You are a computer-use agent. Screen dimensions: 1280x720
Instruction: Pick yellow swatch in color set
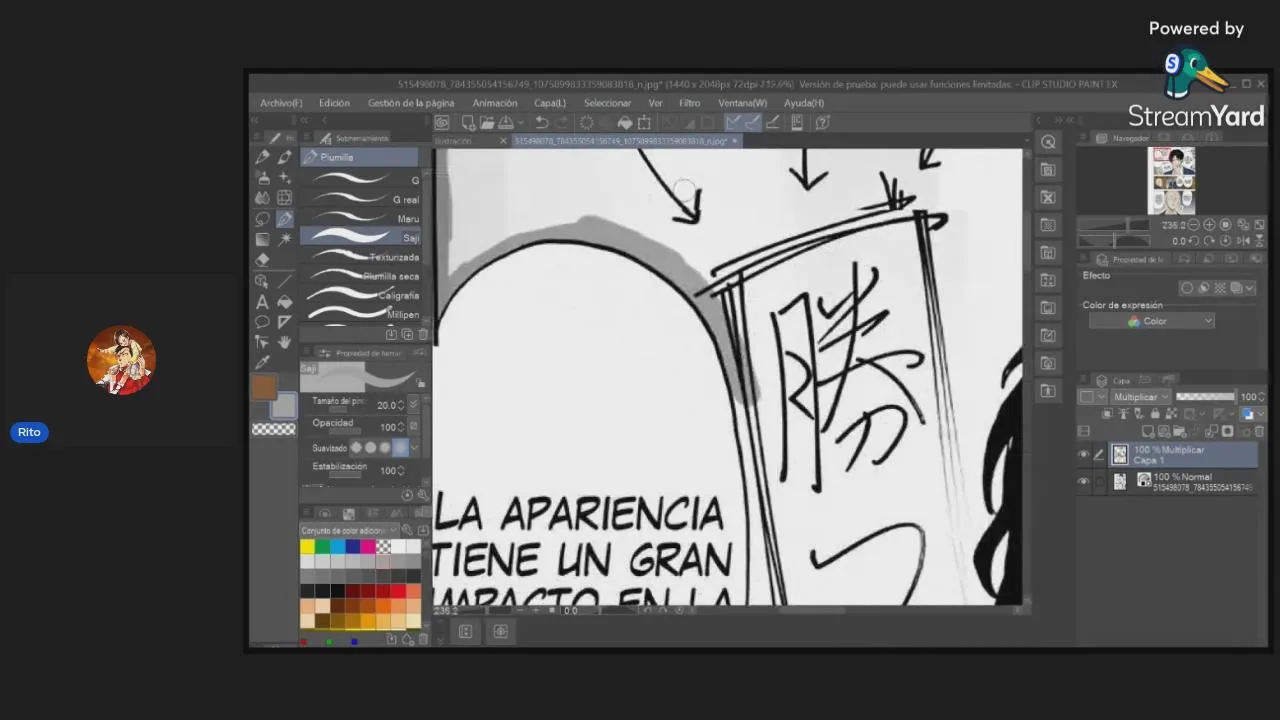coord(307,547)
